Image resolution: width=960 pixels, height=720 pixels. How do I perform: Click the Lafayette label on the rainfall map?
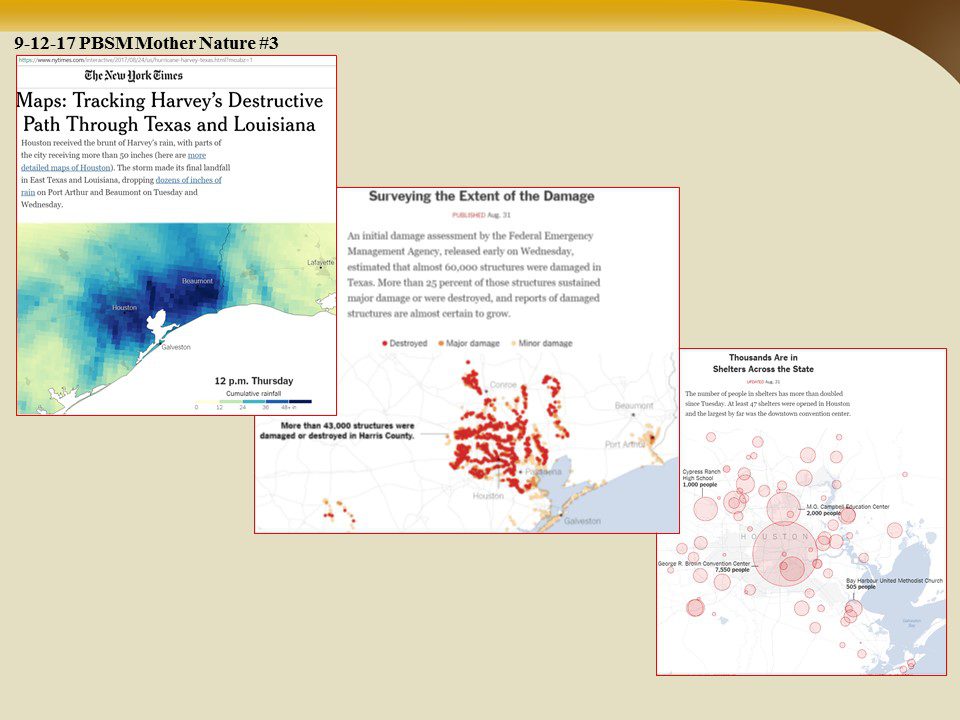point(321,263)
